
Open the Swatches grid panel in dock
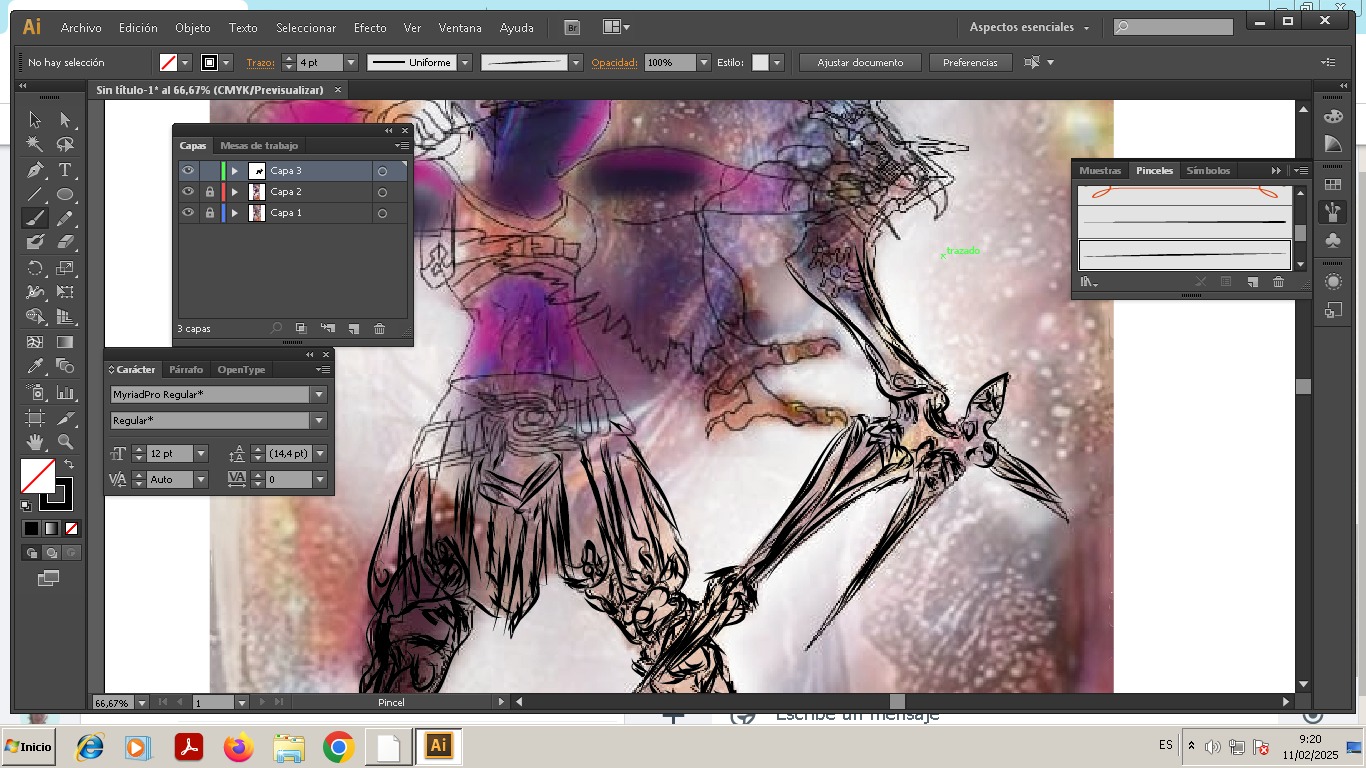click(1332, 185)
